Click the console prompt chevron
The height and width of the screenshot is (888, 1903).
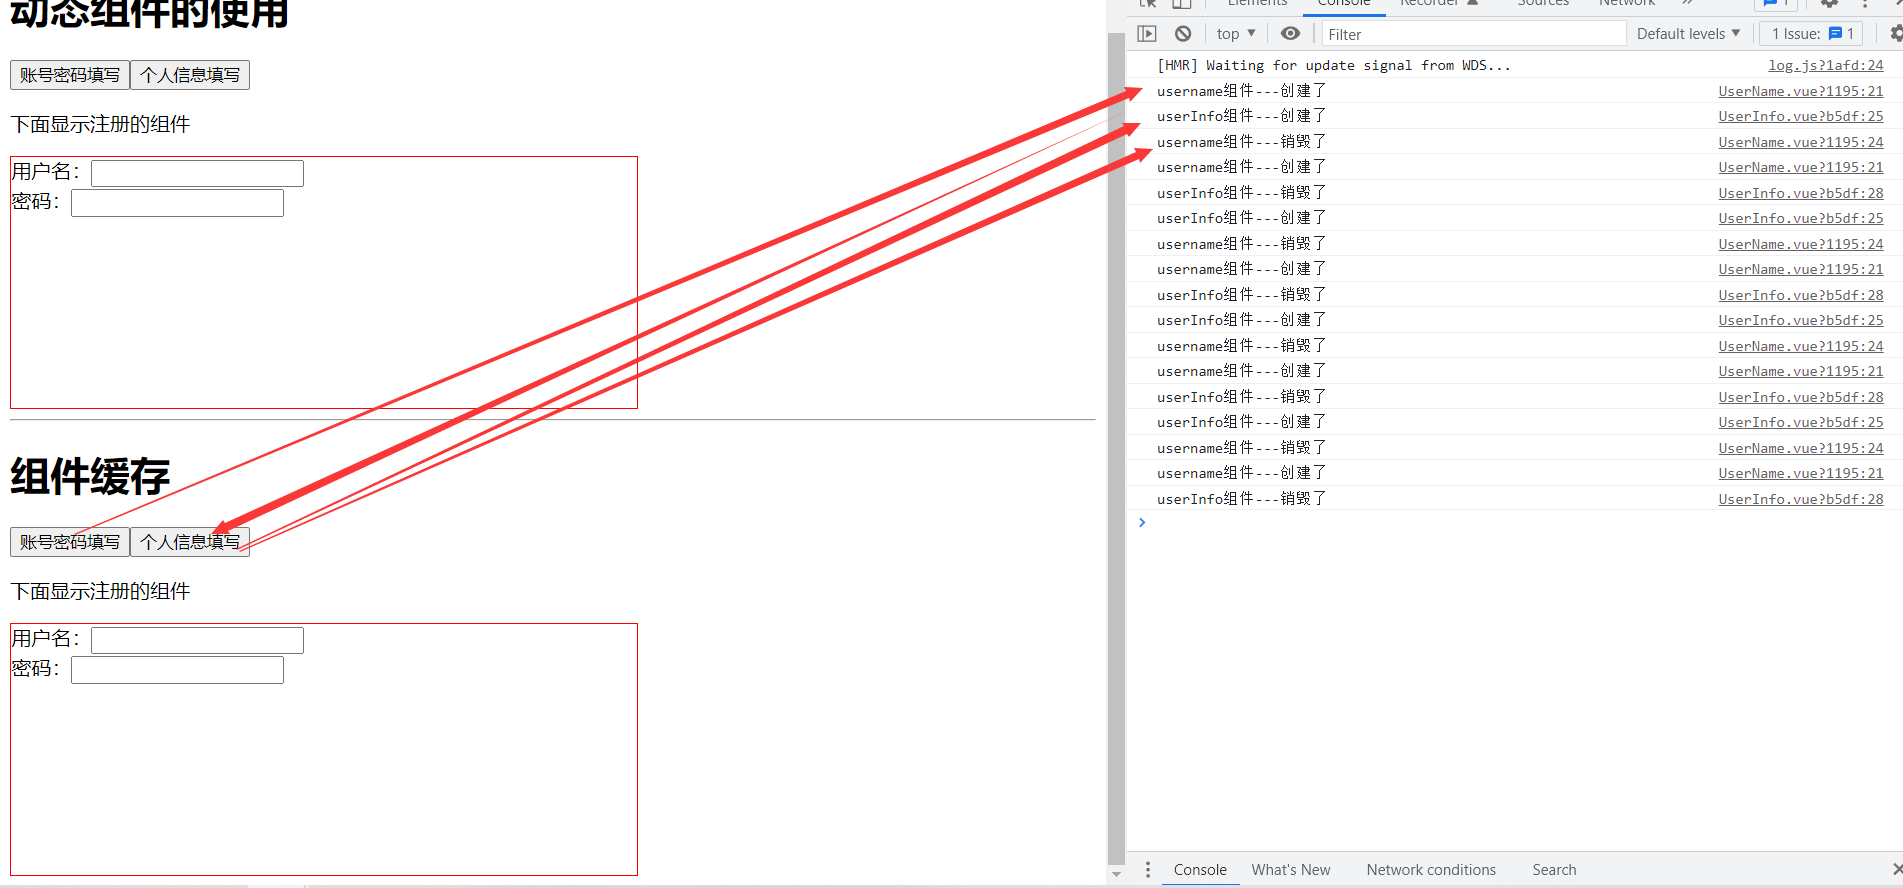(x=1142, y=522)
